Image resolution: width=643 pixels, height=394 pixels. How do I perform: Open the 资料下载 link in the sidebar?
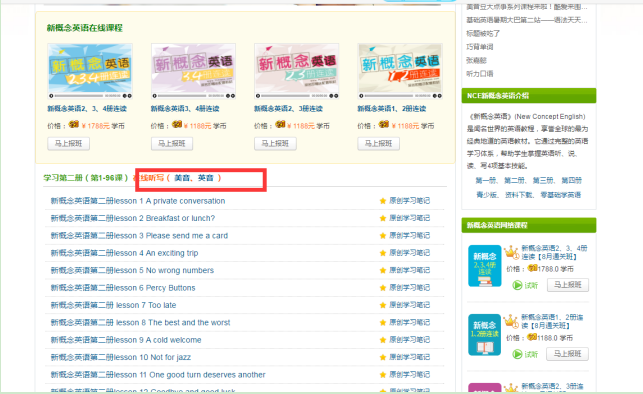(518, 195)
